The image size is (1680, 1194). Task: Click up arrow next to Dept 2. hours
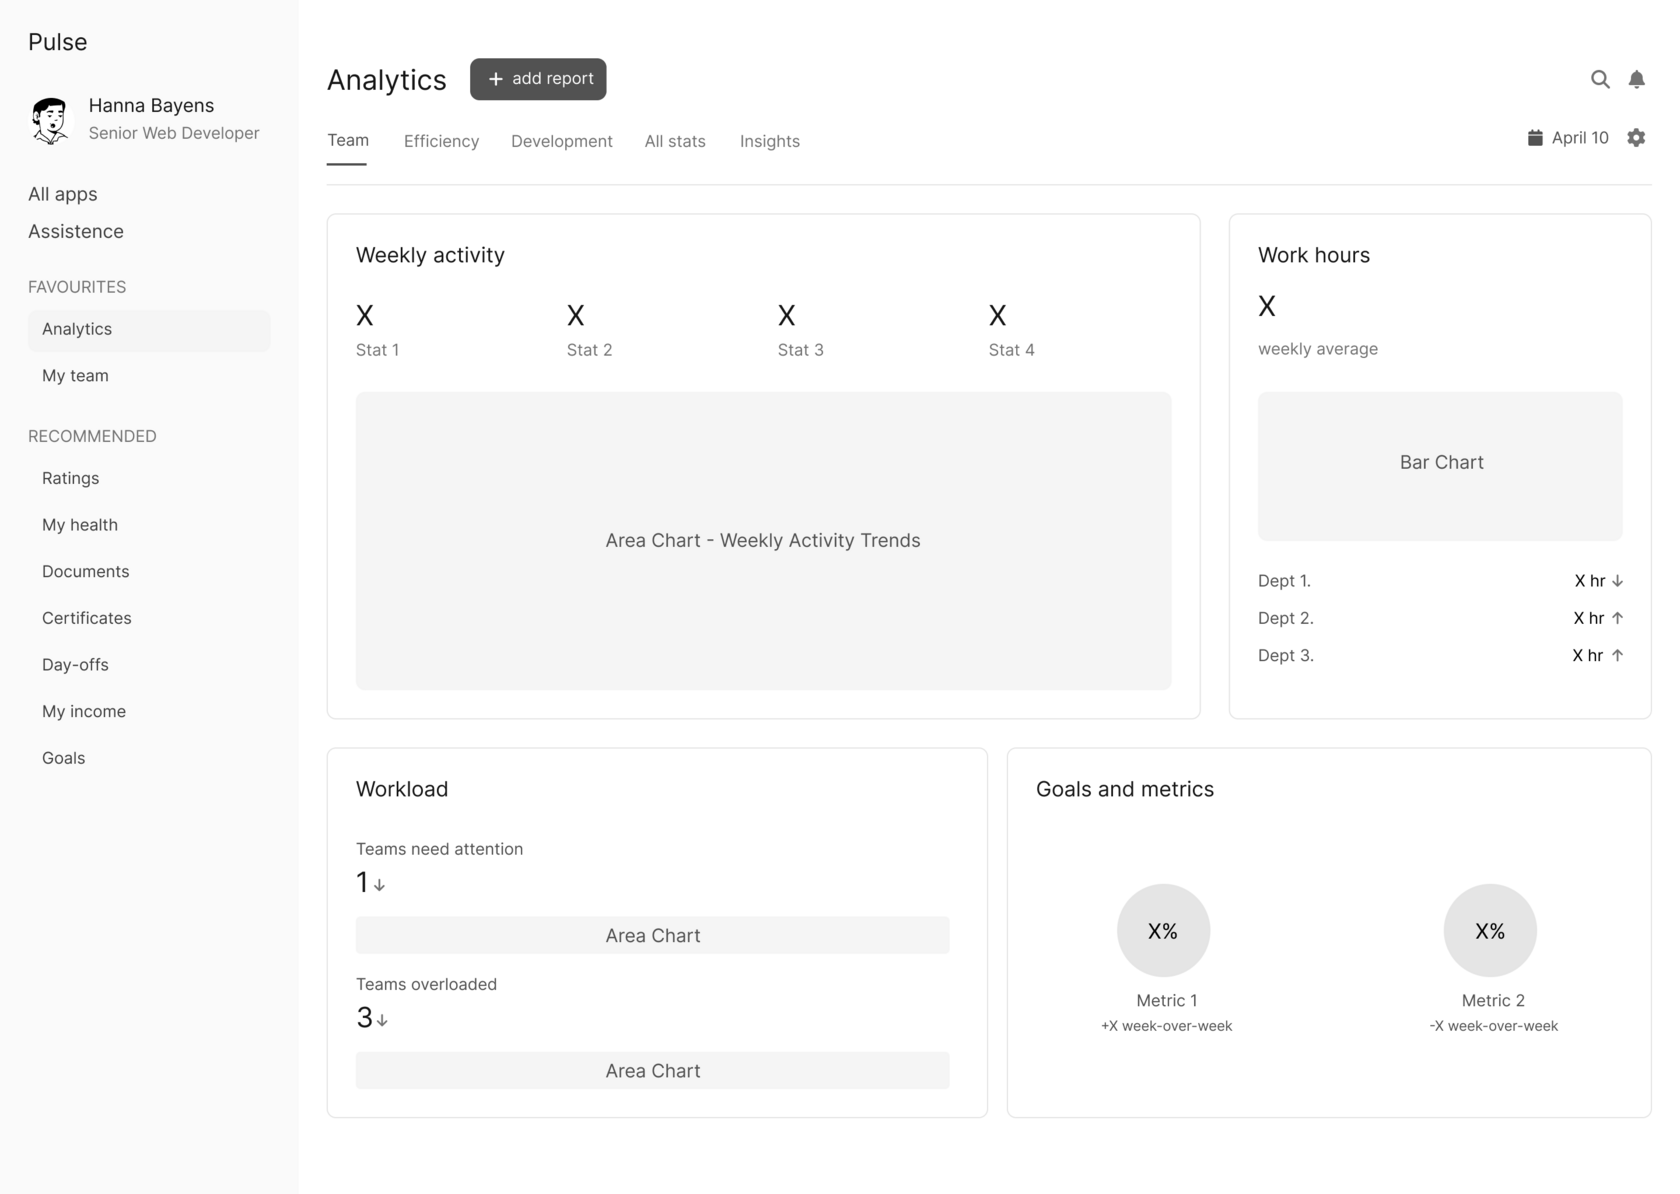pos(1617,618)
